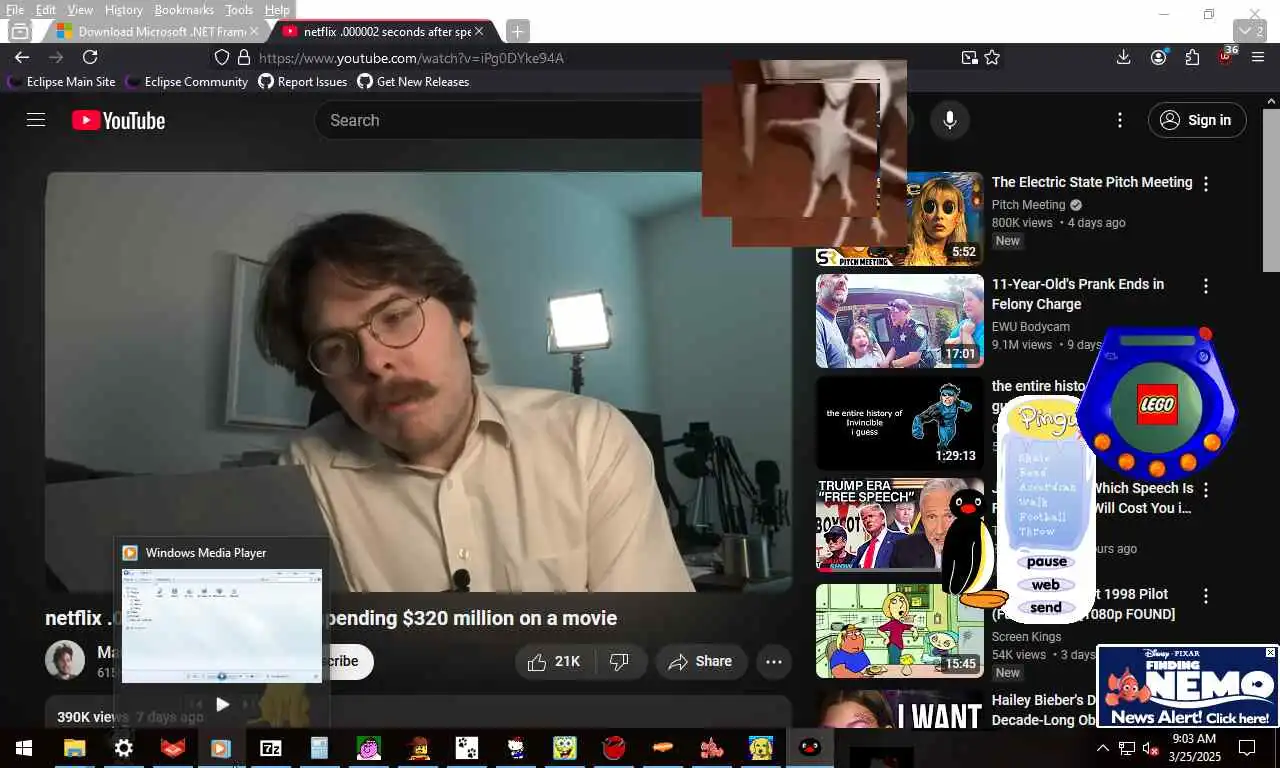Open the entire history of Invincible thumbnail
This screenshot has height=768, width=1280.
(x=899, y=423)
